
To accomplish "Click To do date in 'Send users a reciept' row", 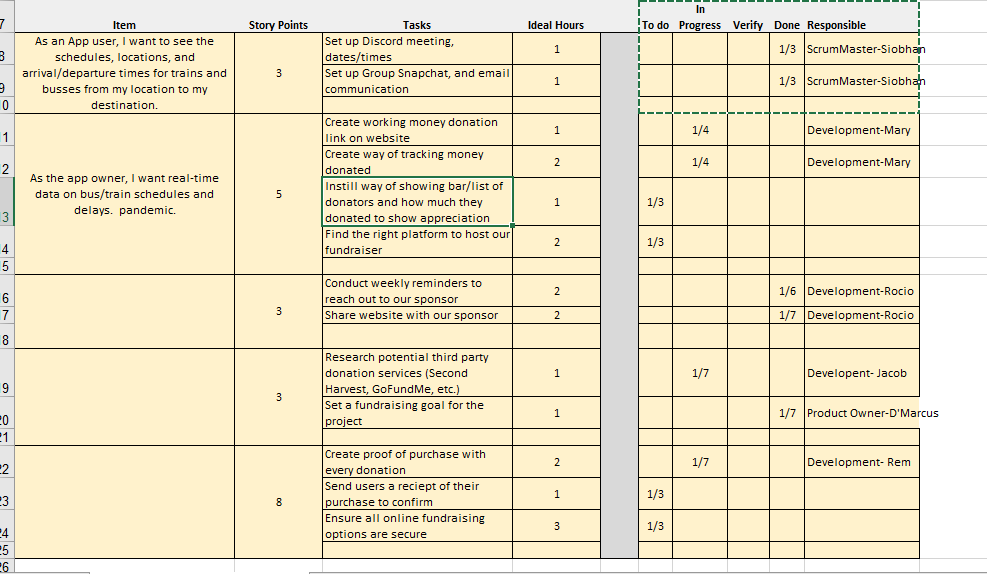I will click(x=655, y=494).
